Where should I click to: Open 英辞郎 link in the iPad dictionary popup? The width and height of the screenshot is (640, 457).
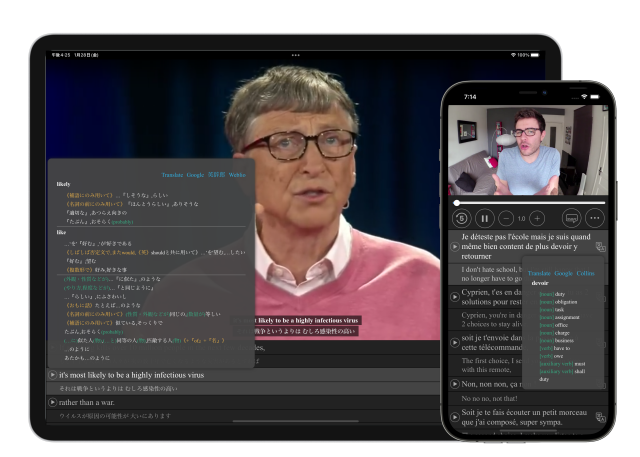click(216, 175)
